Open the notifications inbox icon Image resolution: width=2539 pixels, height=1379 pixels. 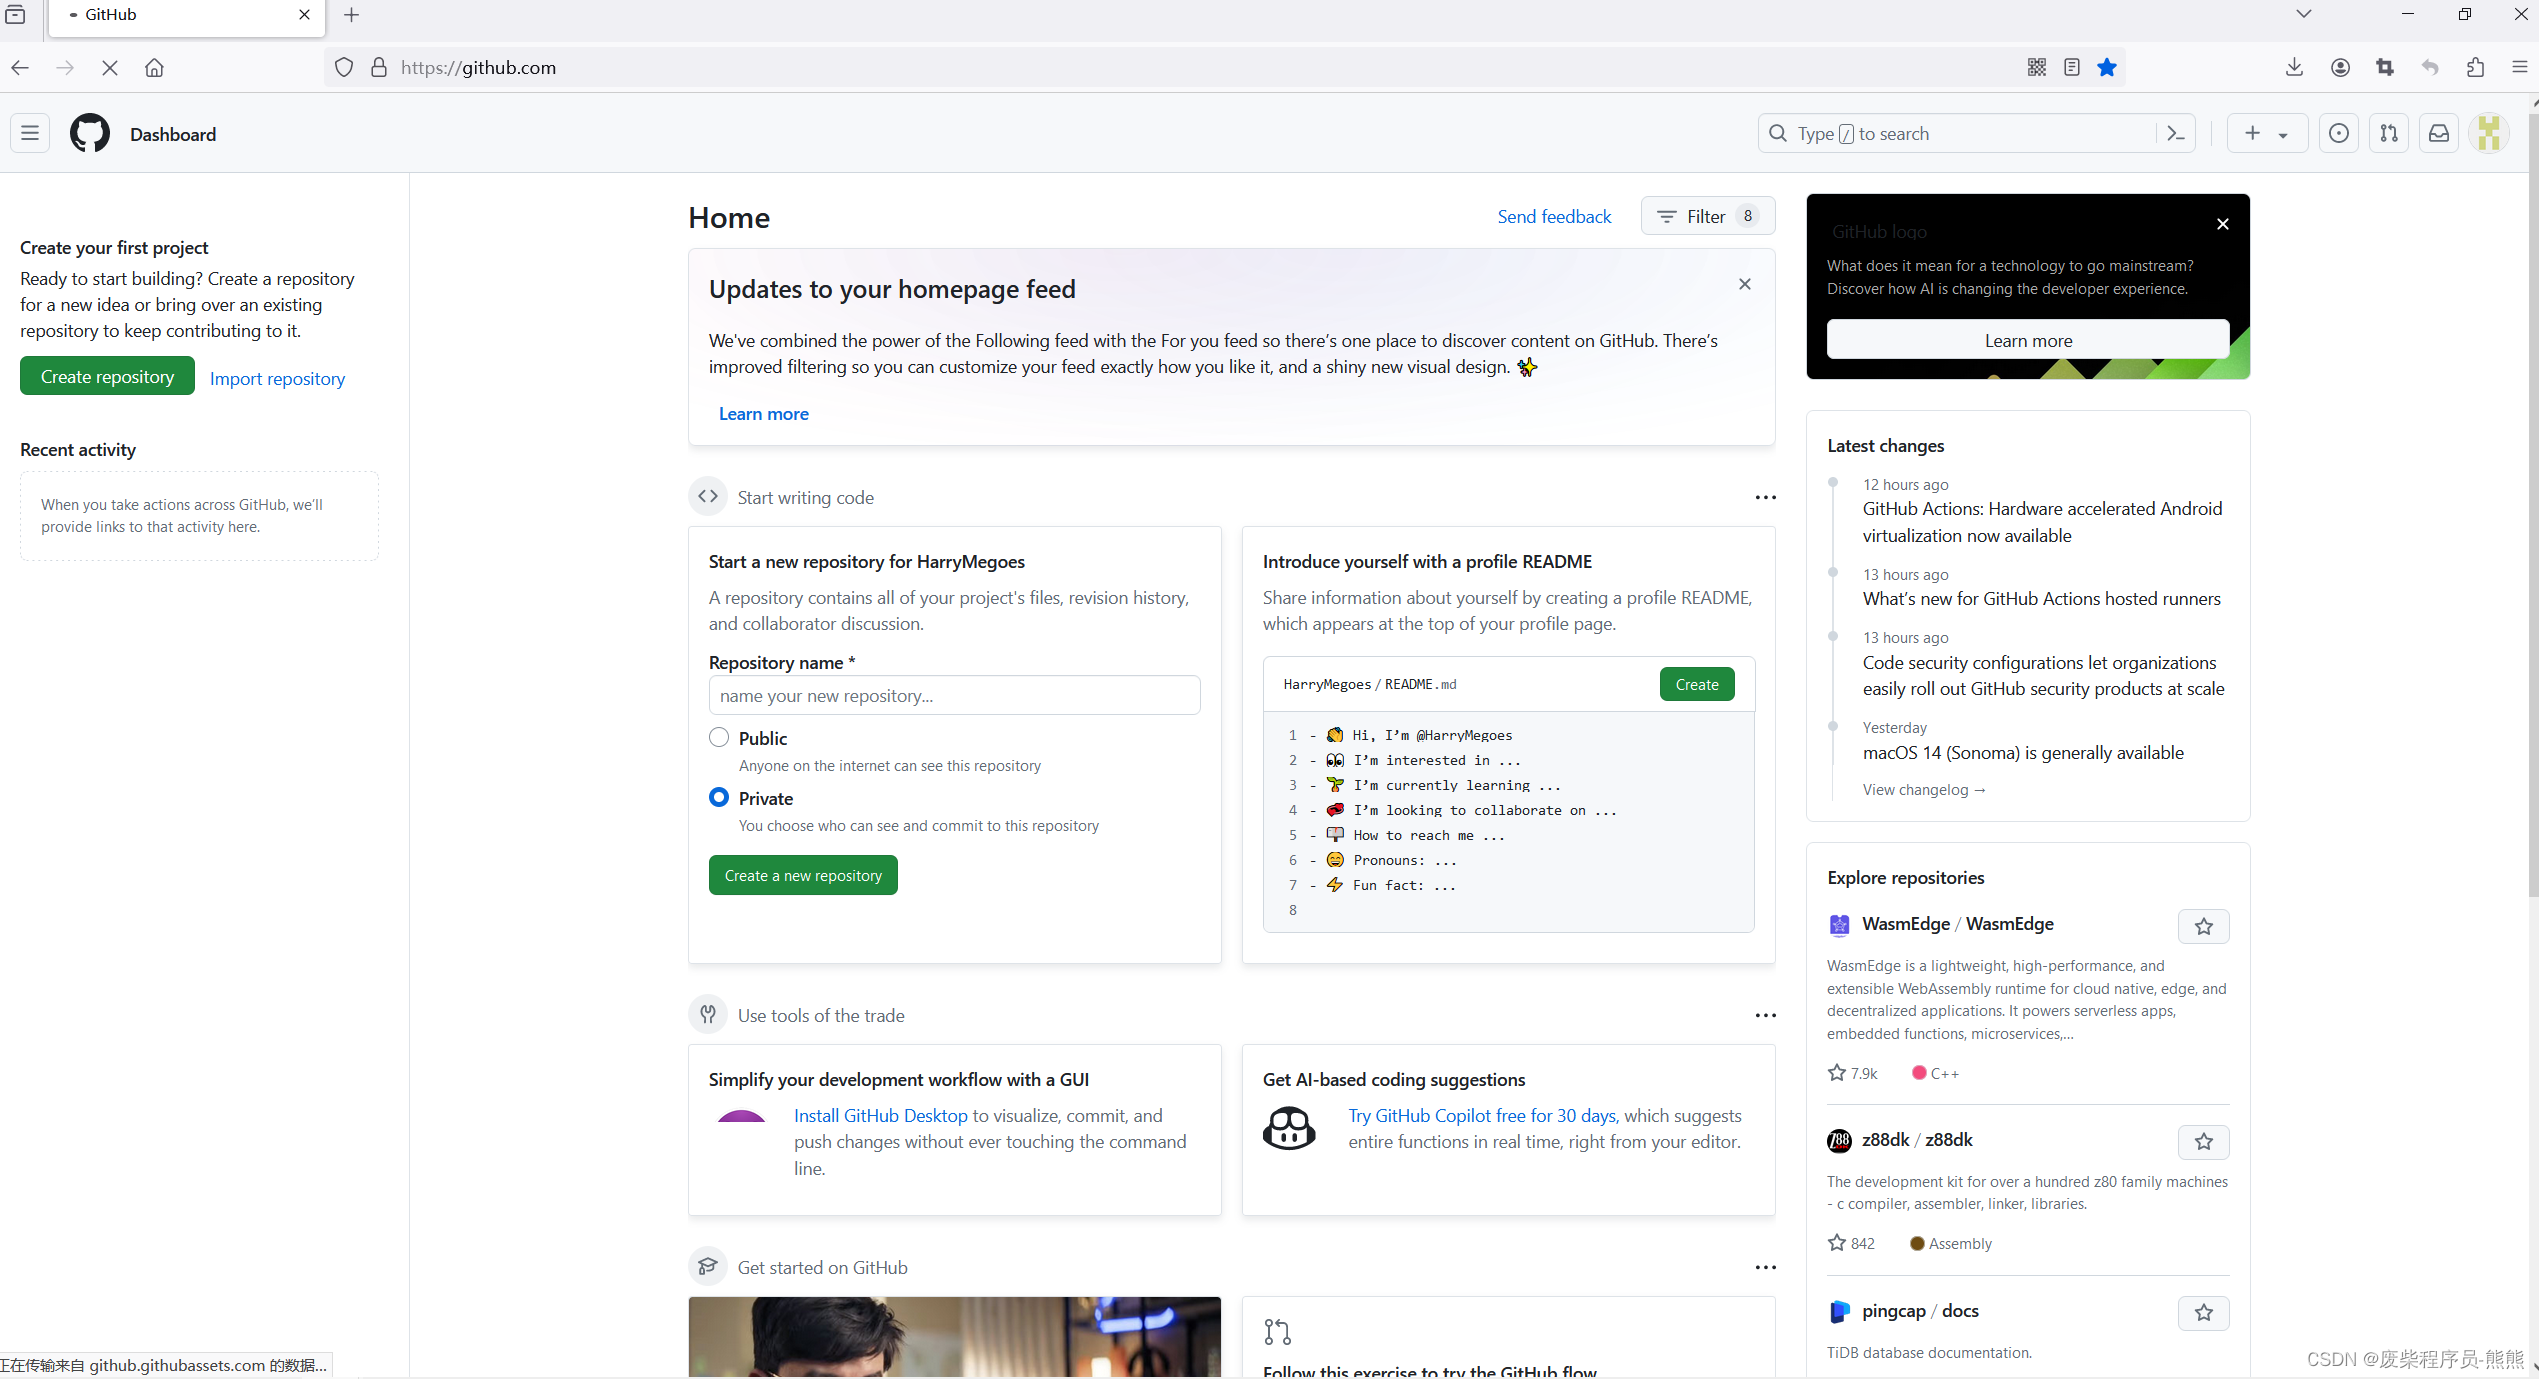(x=2438, y=133)
